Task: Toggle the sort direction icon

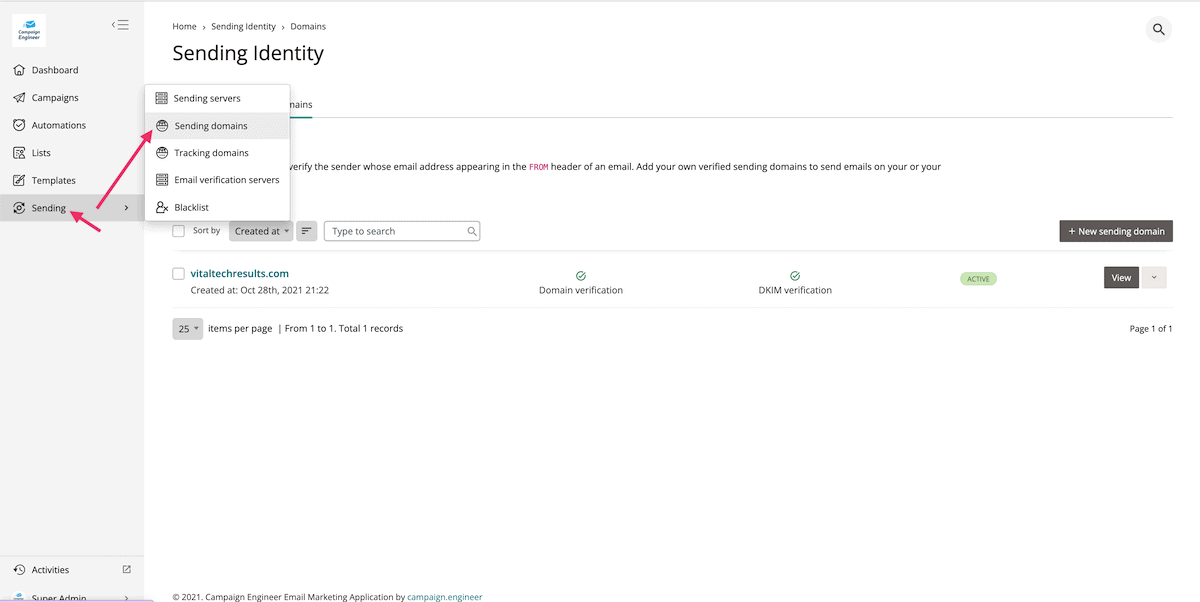Action: pos(307,231)
